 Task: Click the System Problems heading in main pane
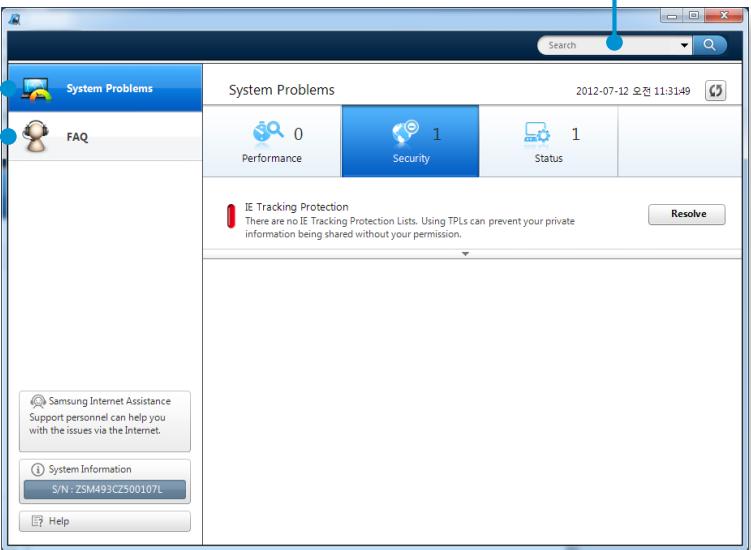tap(282, 90)
